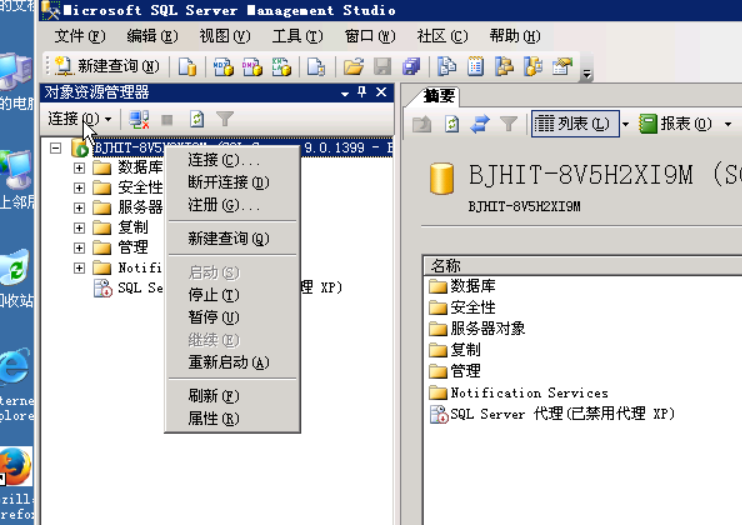This screenshot has height=525, width=742.
Task: Choose 新建查询(Q) from the context menu
Action: 232,239
